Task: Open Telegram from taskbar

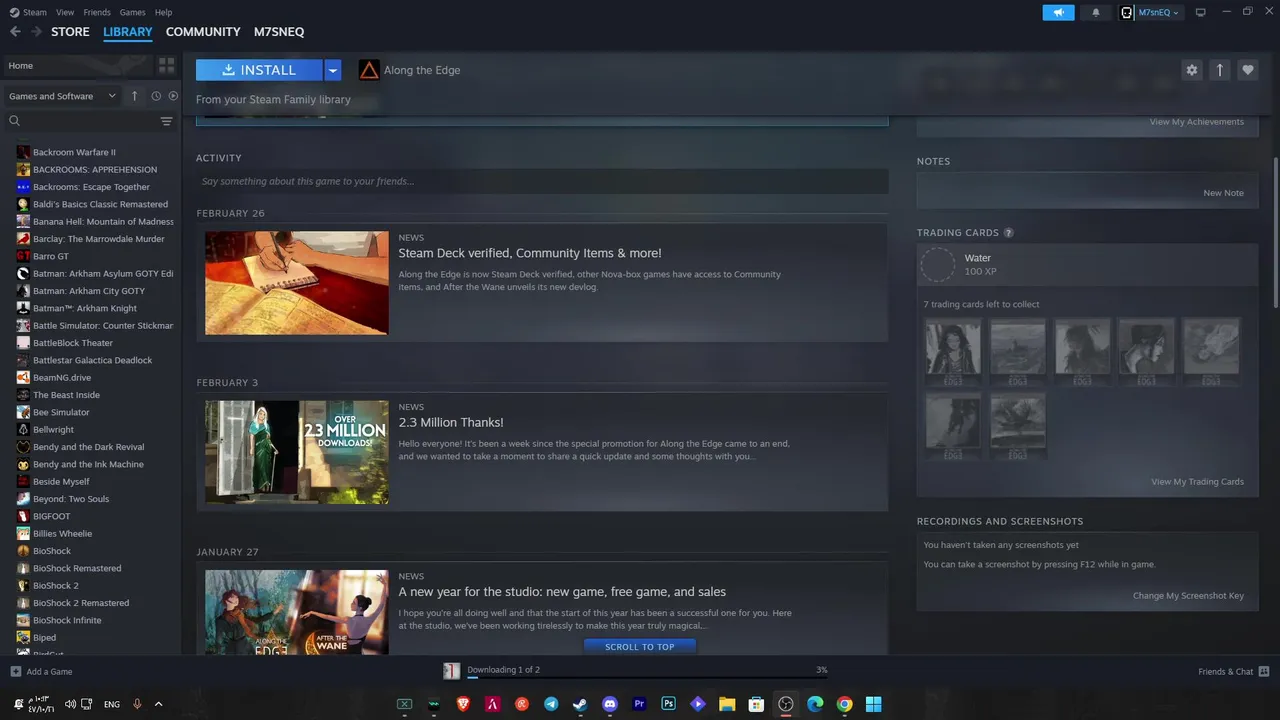Action: 551,704
